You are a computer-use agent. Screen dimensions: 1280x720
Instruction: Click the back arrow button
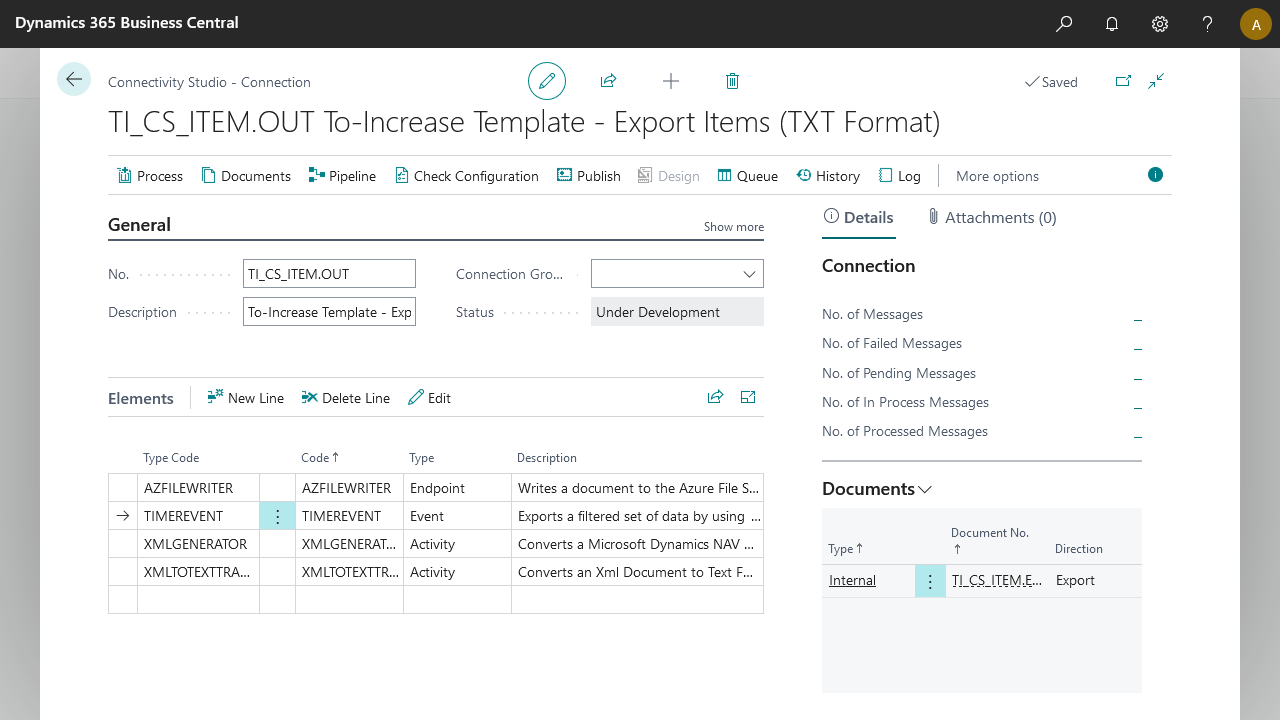click(74, 79)
